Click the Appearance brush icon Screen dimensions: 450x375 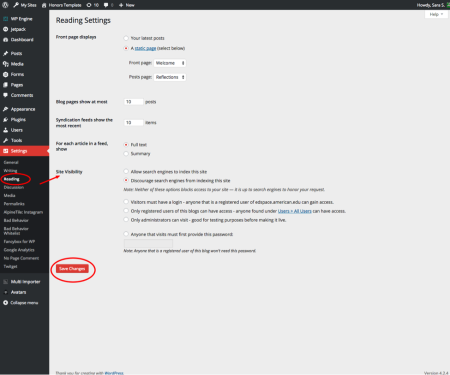(5, 109)
